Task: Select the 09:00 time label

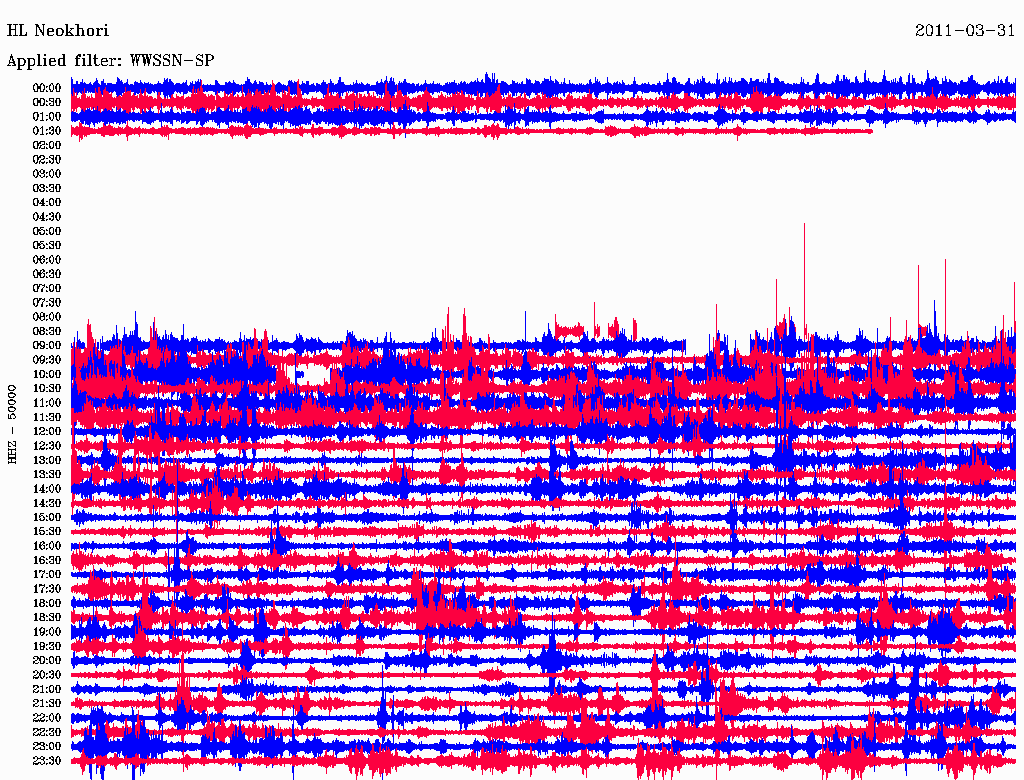Action: [x=46, y=345]
